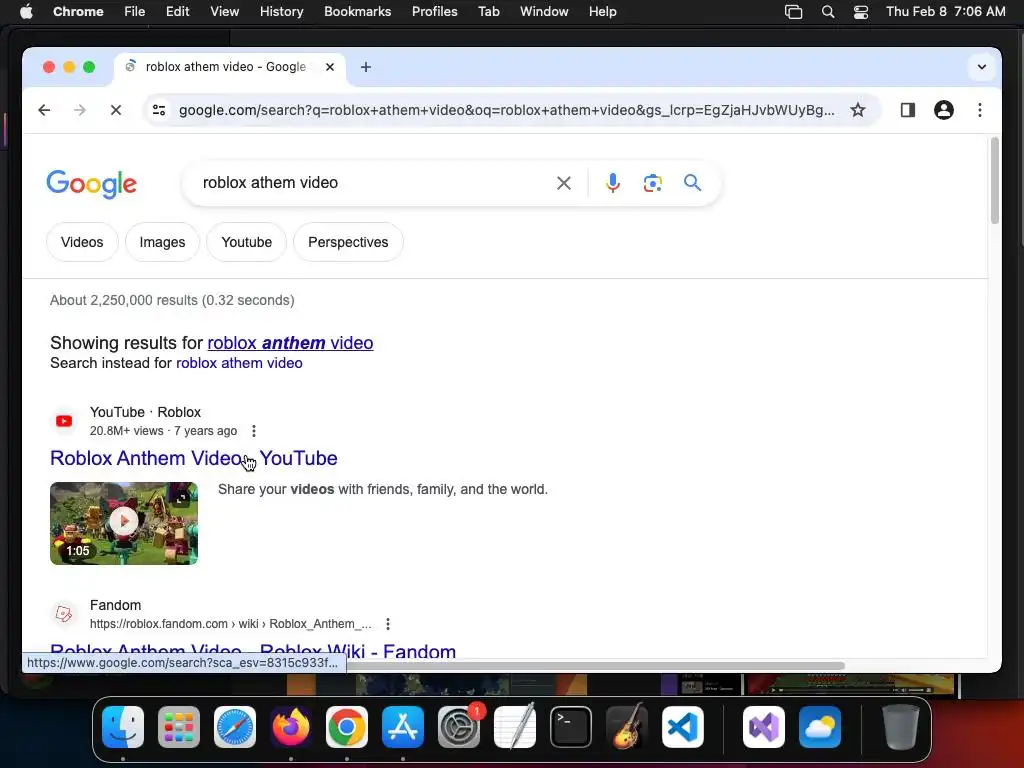
Task: Open the Apple menu
Action: [26, 12]
